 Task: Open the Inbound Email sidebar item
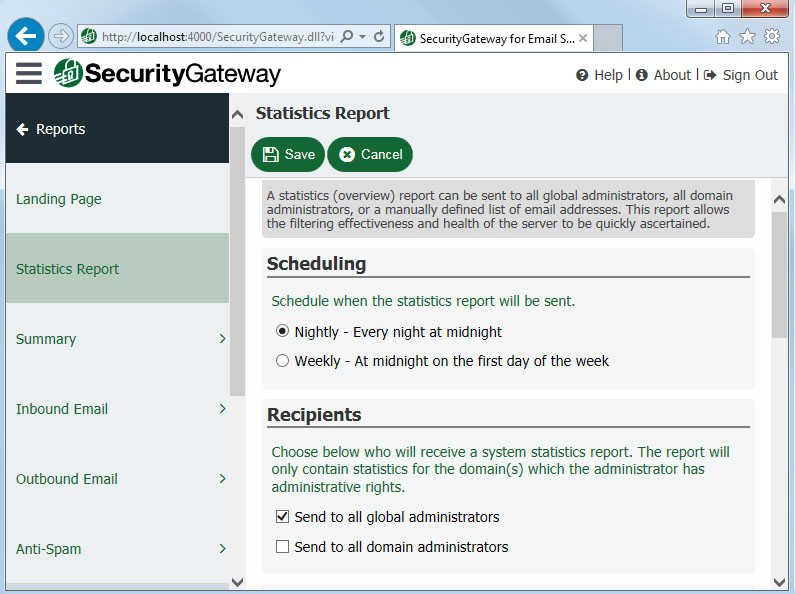117,409
